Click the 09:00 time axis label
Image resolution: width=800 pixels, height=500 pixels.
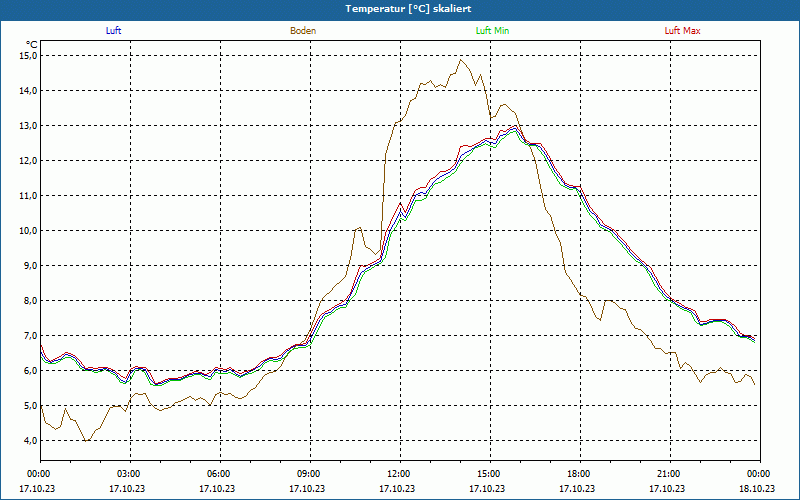[310, 474]
